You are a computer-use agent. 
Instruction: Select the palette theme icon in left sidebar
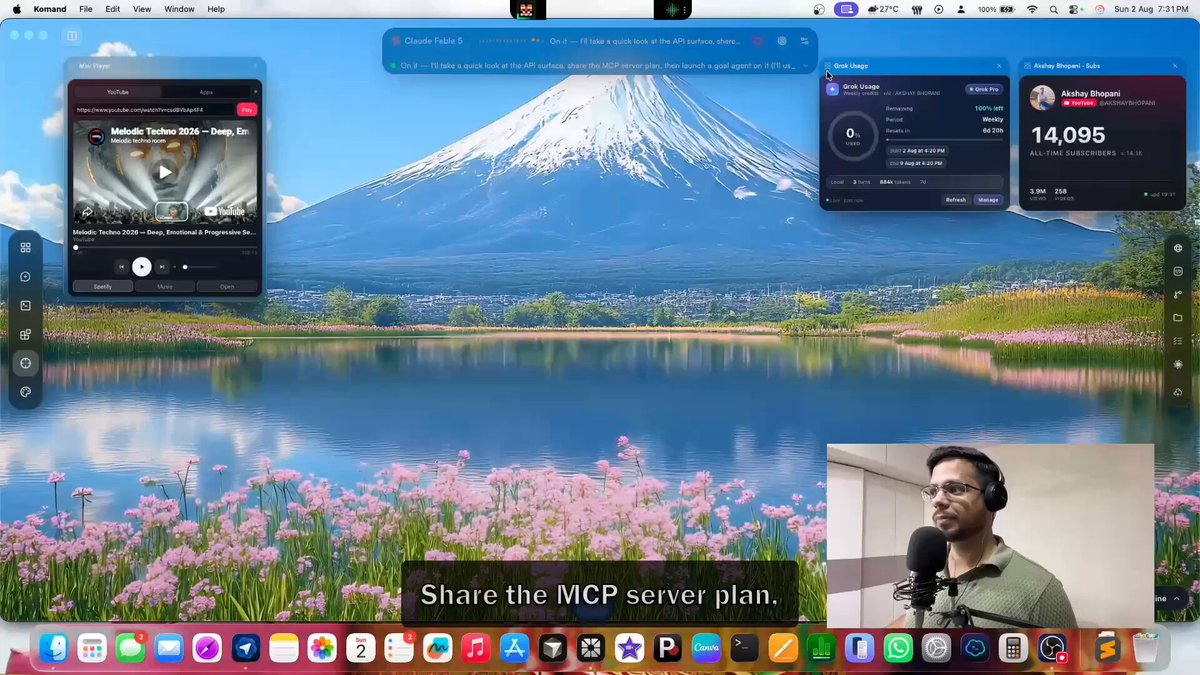(26, 392)
